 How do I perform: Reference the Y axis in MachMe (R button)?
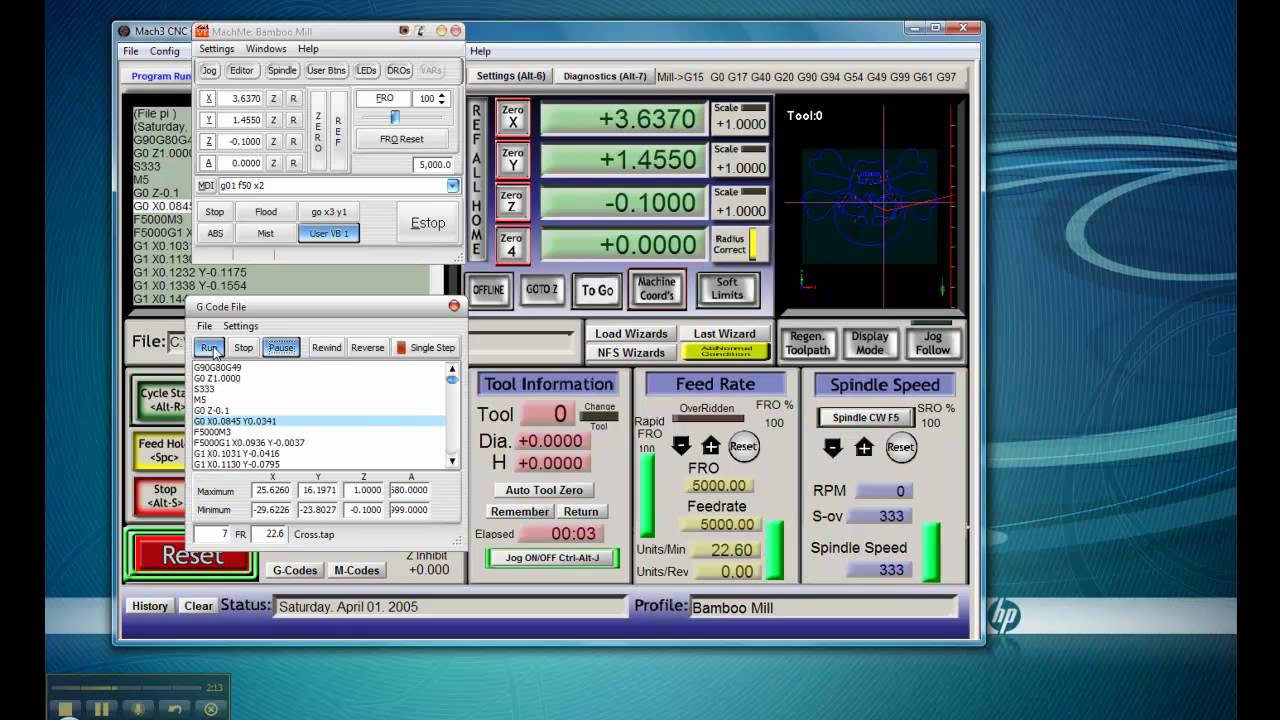pos(293,120)
